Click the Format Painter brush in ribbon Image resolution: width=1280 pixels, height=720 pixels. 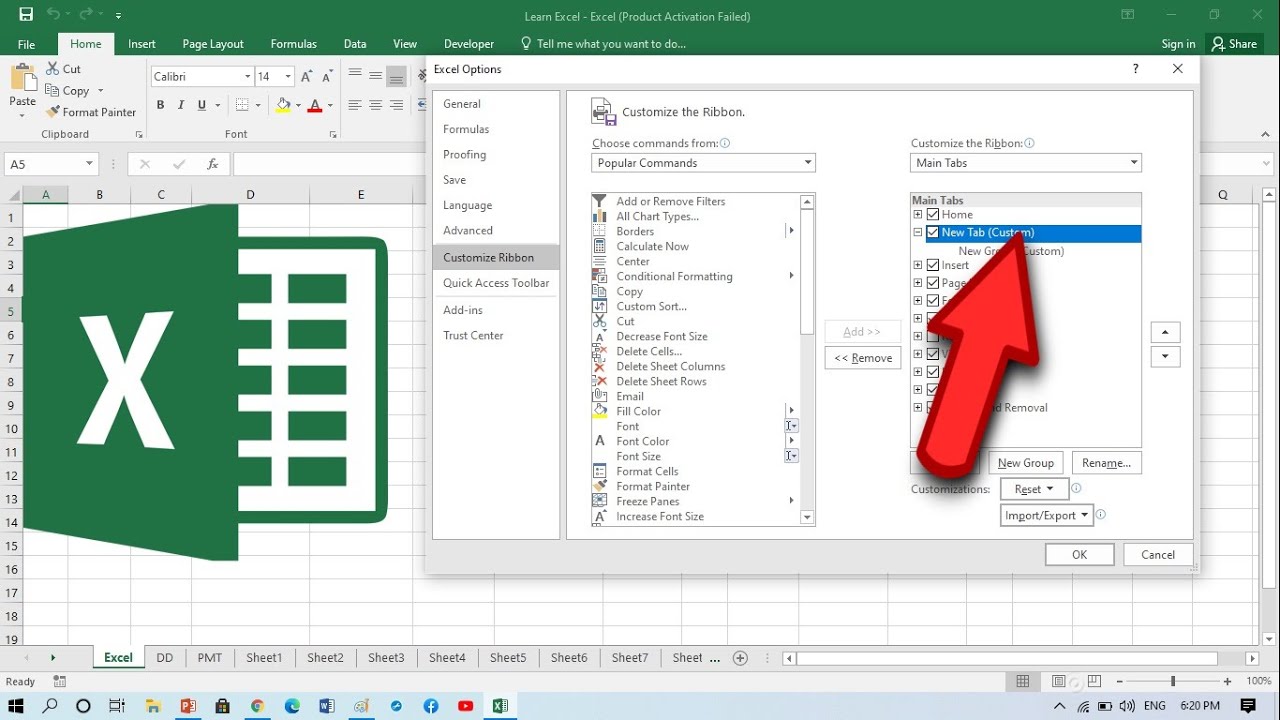[x=53, y=112]
